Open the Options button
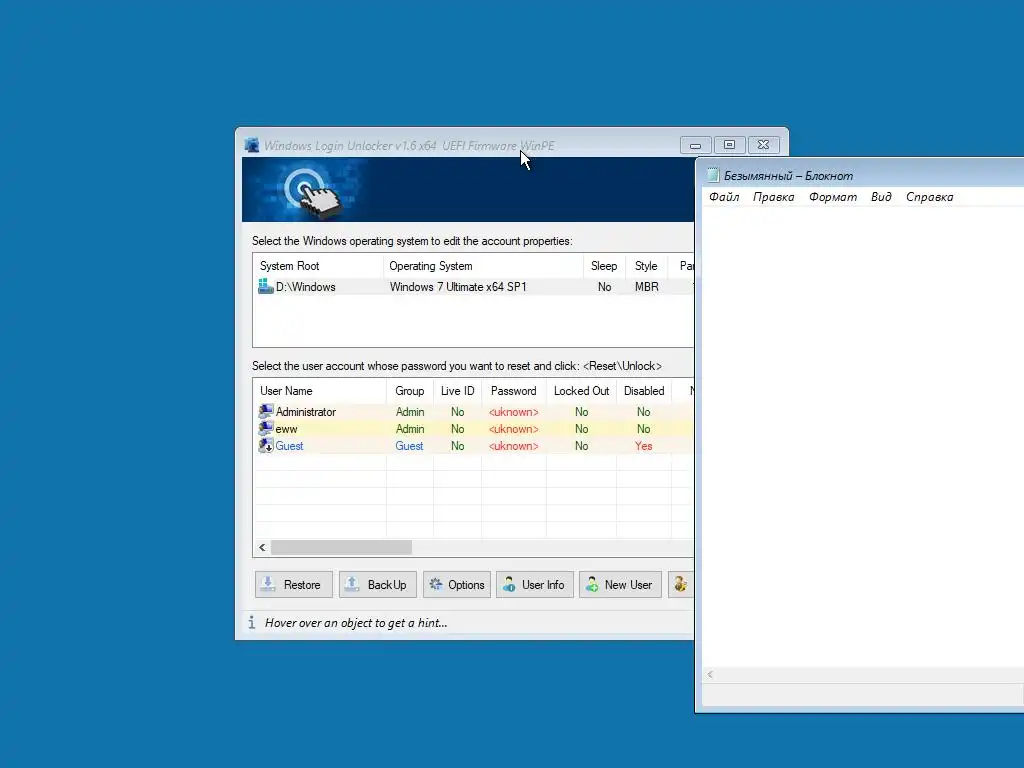 (457, 584)
